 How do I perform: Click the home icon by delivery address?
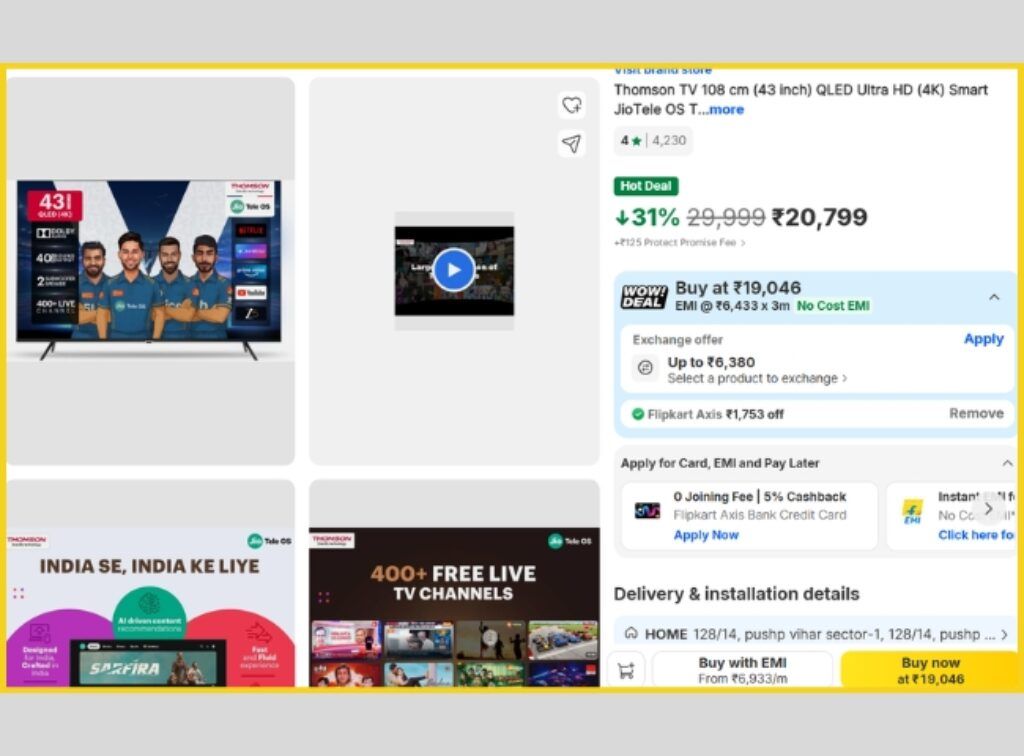631,633
